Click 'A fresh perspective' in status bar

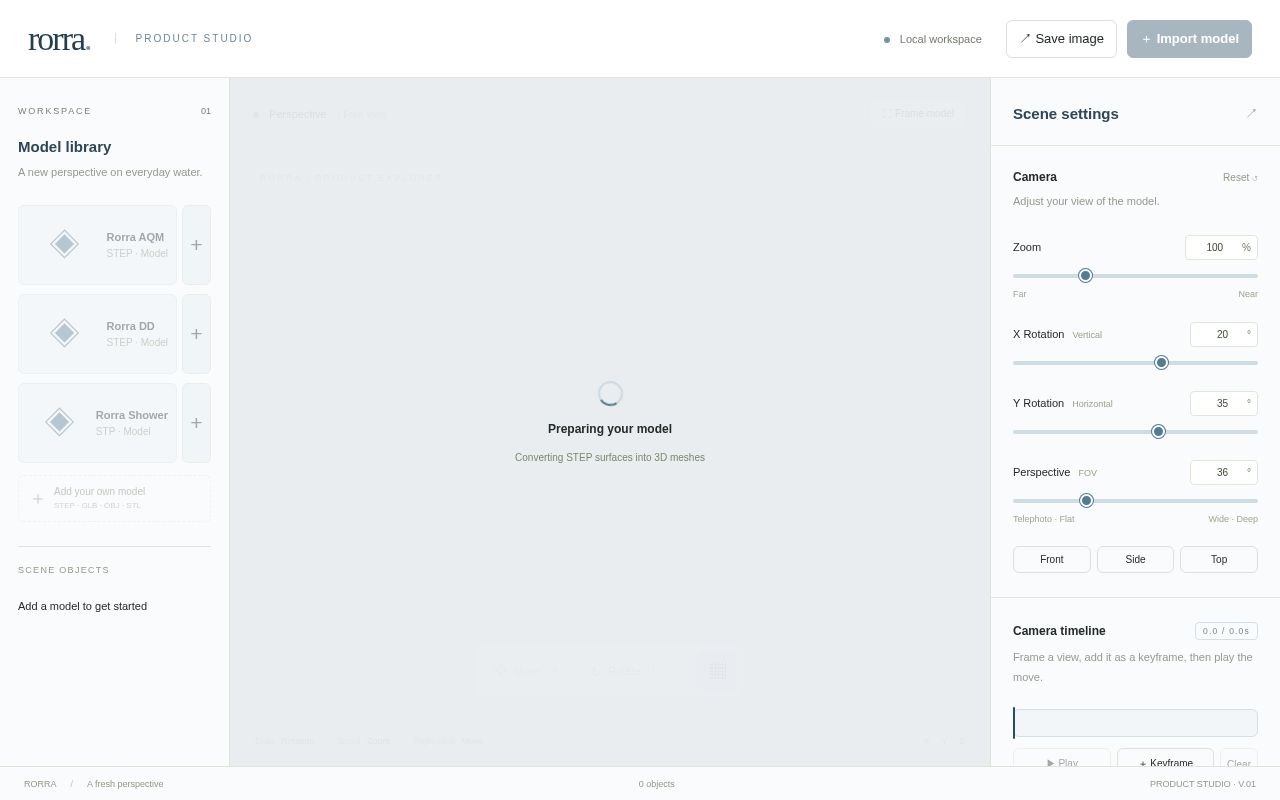(x=125, y=784)
